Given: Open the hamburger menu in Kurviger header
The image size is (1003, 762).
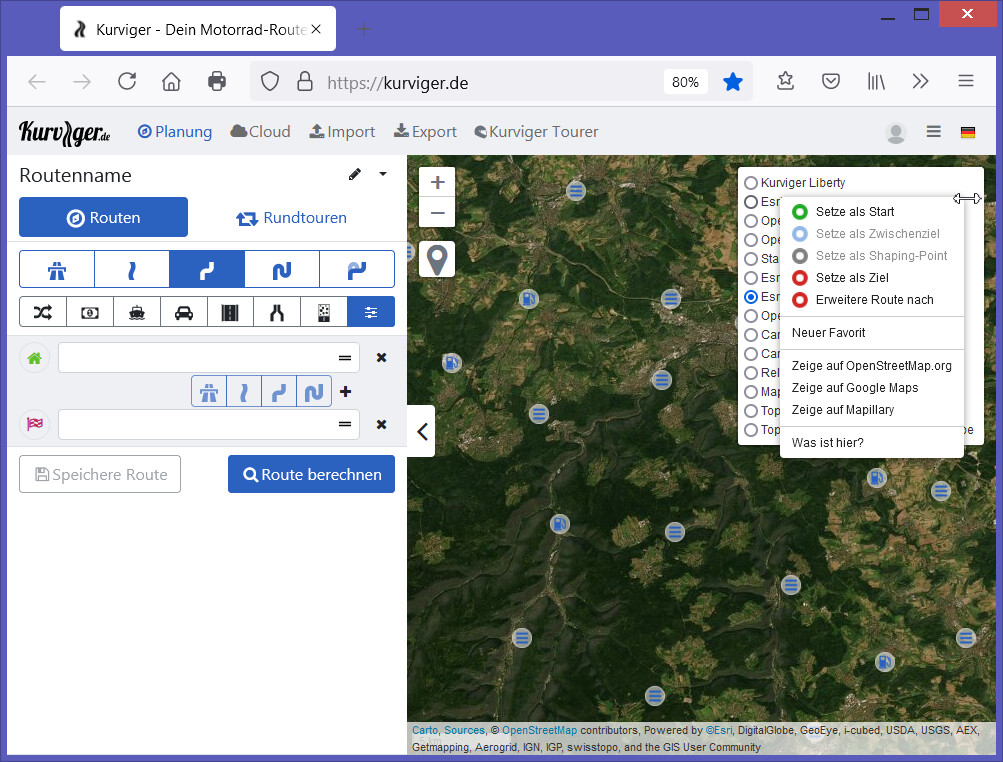Looking at the screenshot, I should tap(933, 132).
